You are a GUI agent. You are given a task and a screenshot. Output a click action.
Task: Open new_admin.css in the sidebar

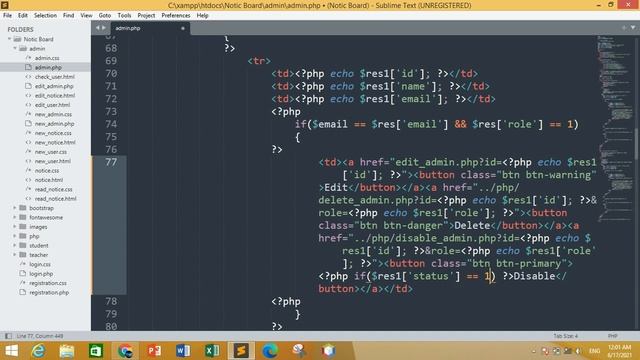[x=53, y=114]
